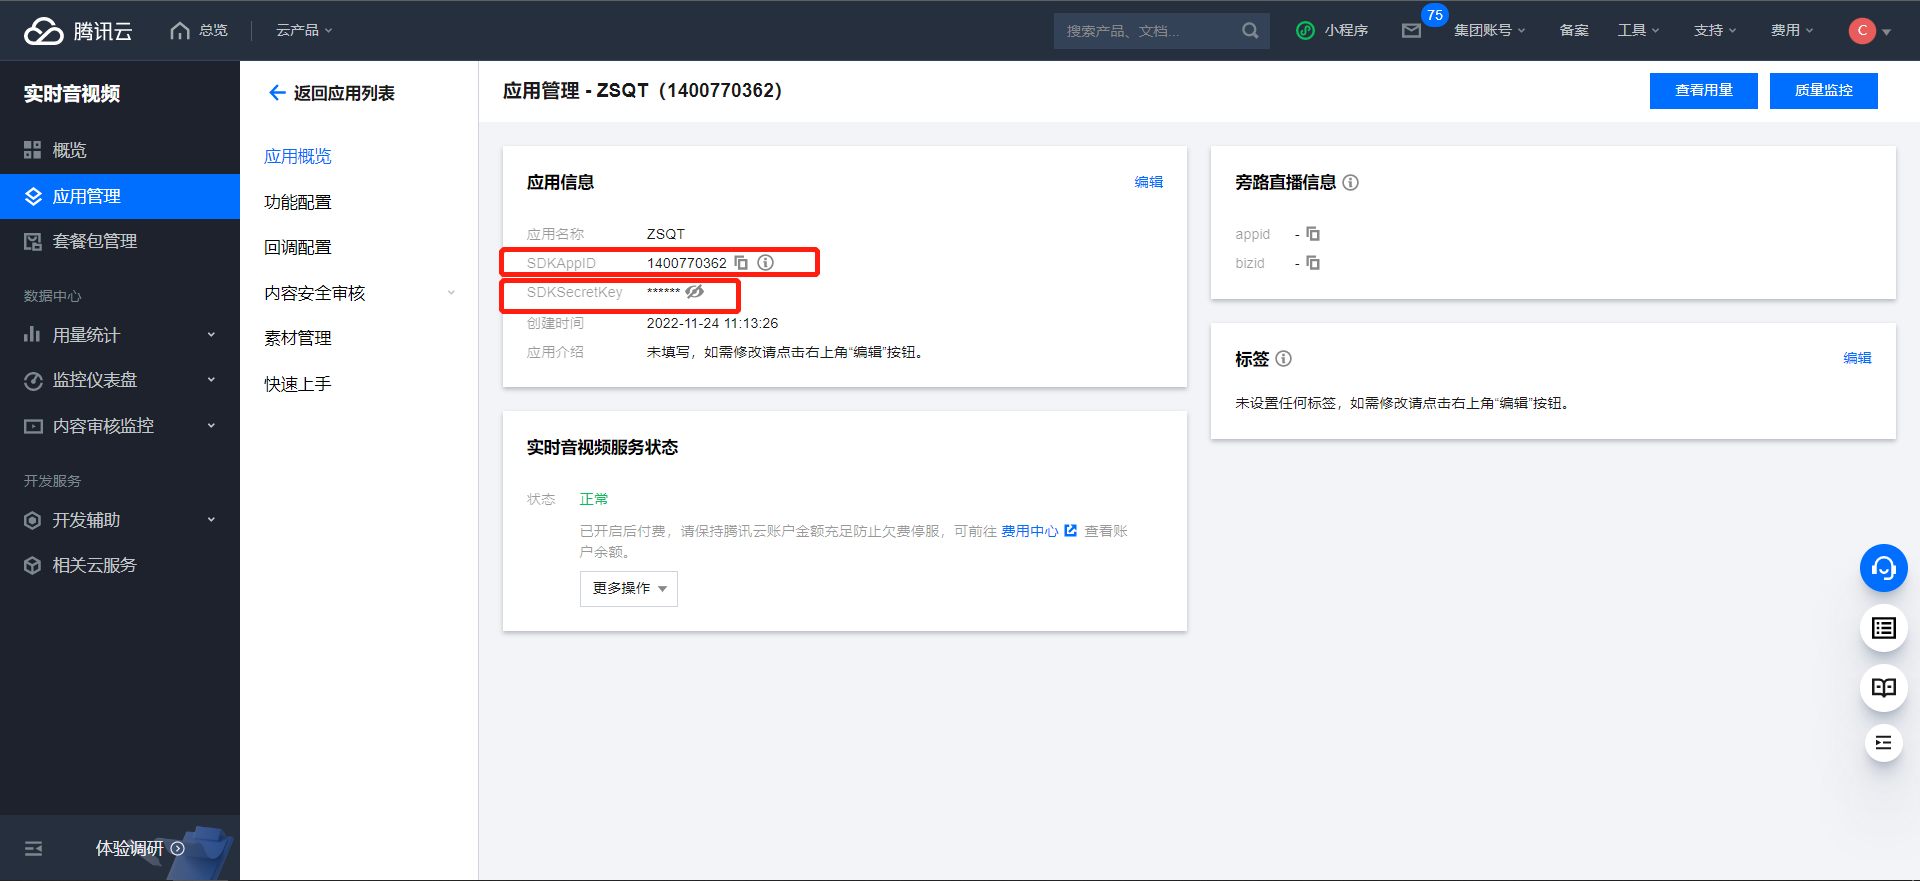Edit 应用信息 via 编辑 link
This screenshot has height=881, width=1920.
click(x=1149, y=182)
